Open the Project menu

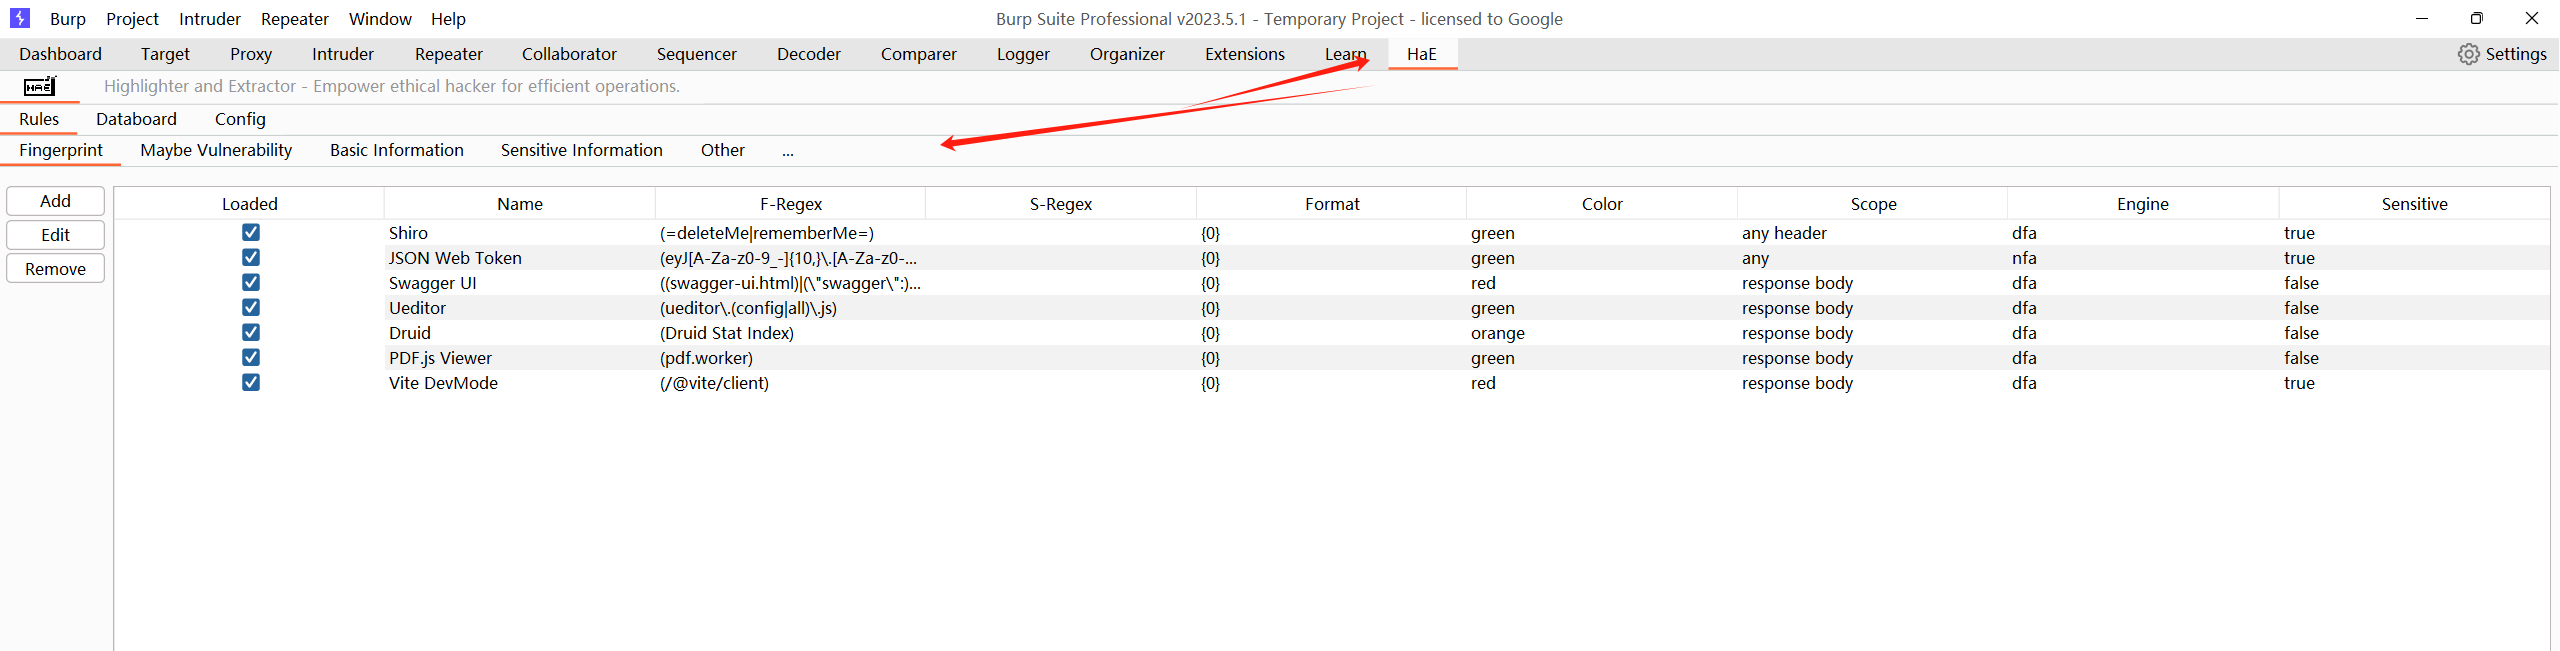132,19
